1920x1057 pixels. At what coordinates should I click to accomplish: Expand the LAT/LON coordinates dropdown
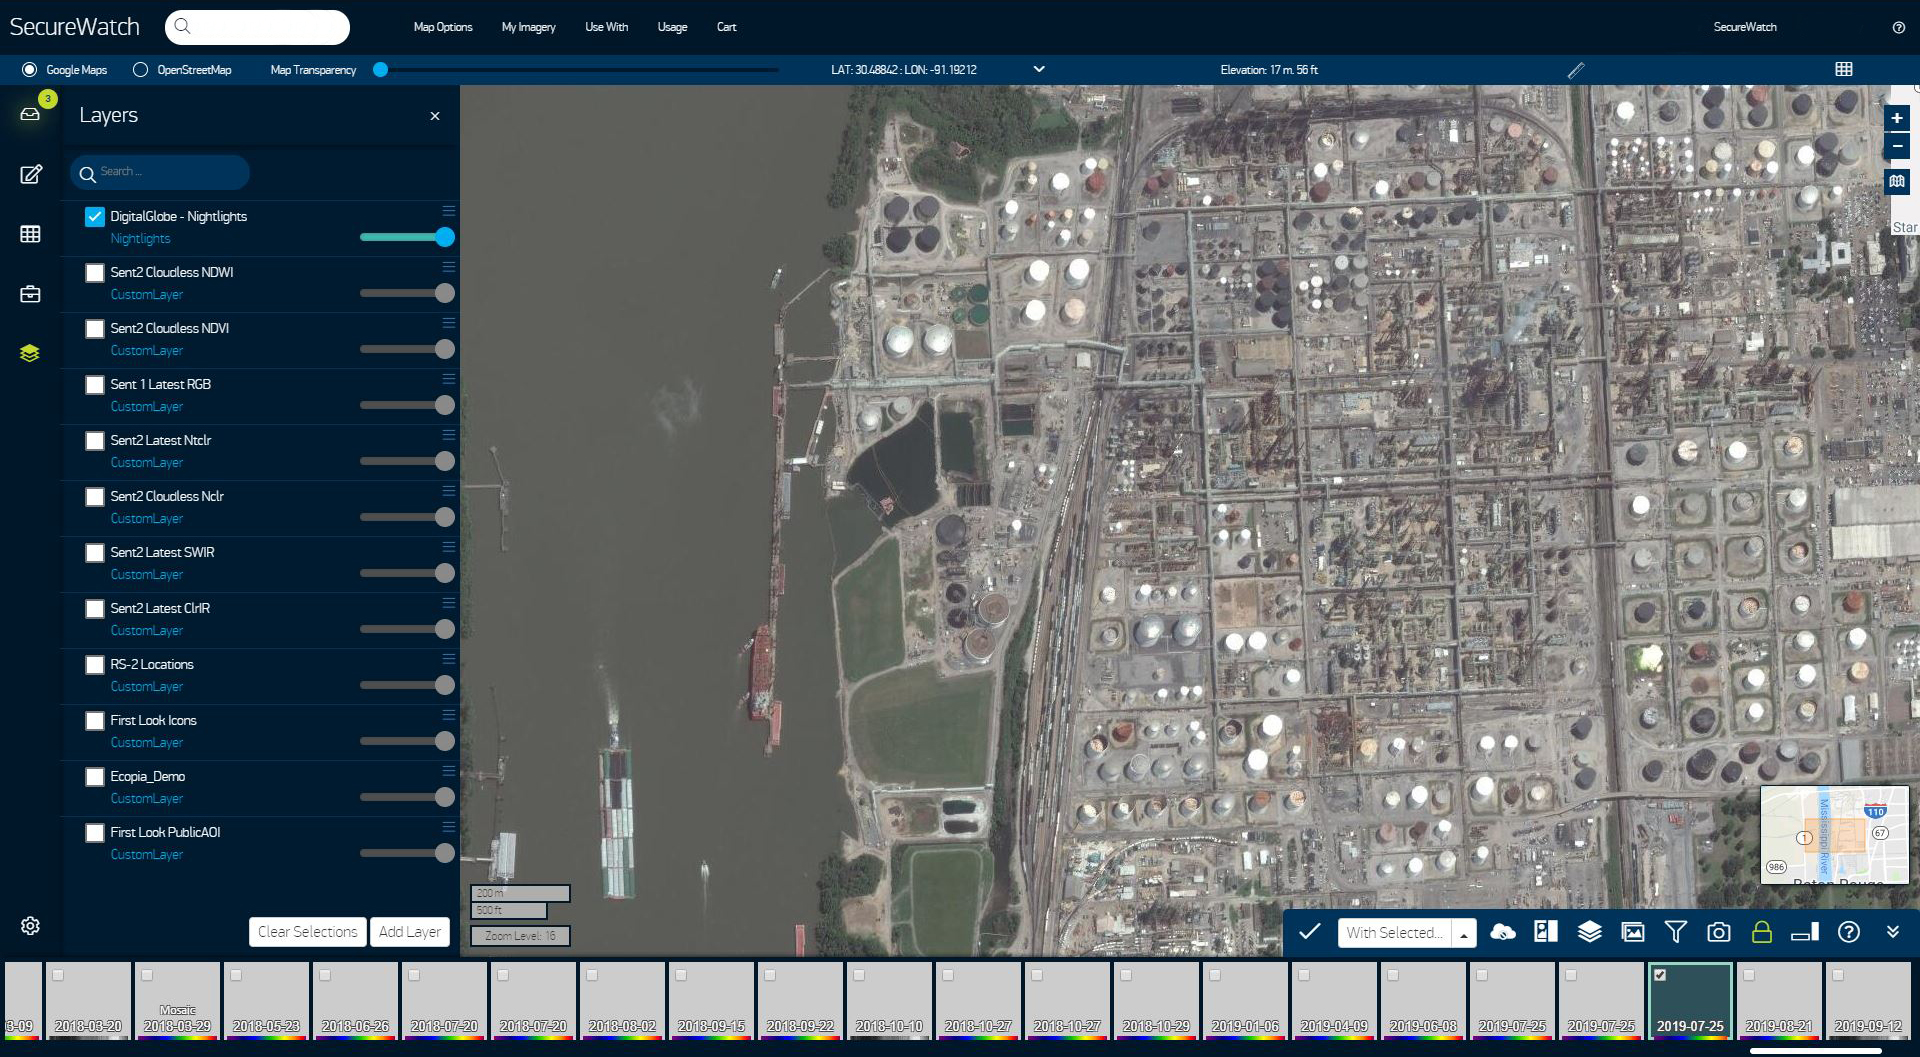[x=1038, y=69]
